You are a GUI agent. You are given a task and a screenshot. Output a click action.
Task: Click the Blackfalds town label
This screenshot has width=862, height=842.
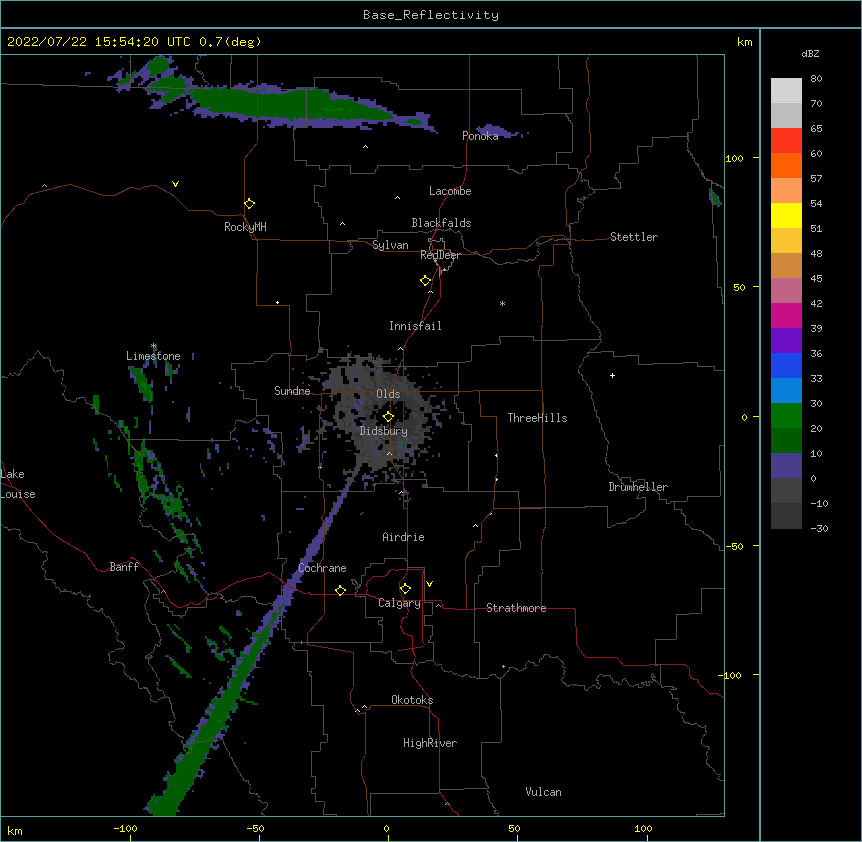point(441,223)
